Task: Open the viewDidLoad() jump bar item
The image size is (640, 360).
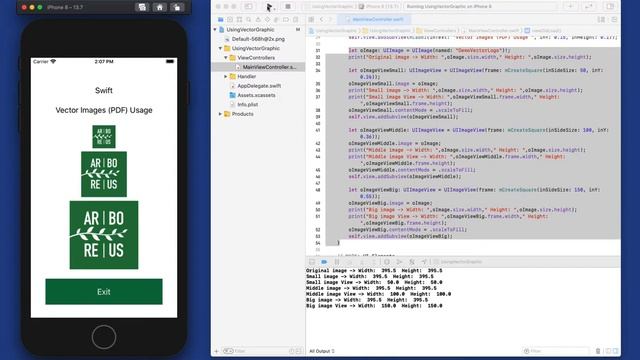Action: (x=543, y=31)
